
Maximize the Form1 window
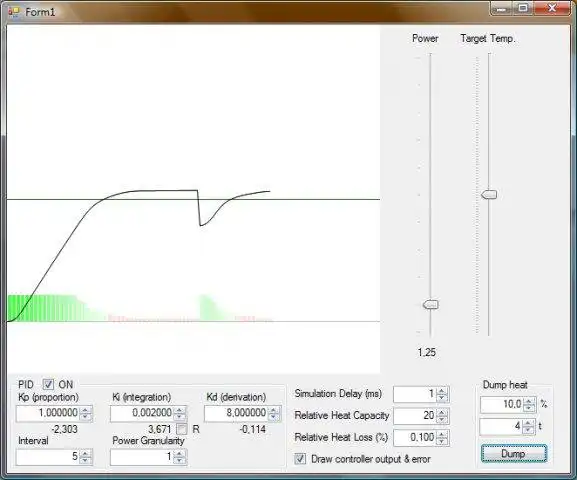523,8
